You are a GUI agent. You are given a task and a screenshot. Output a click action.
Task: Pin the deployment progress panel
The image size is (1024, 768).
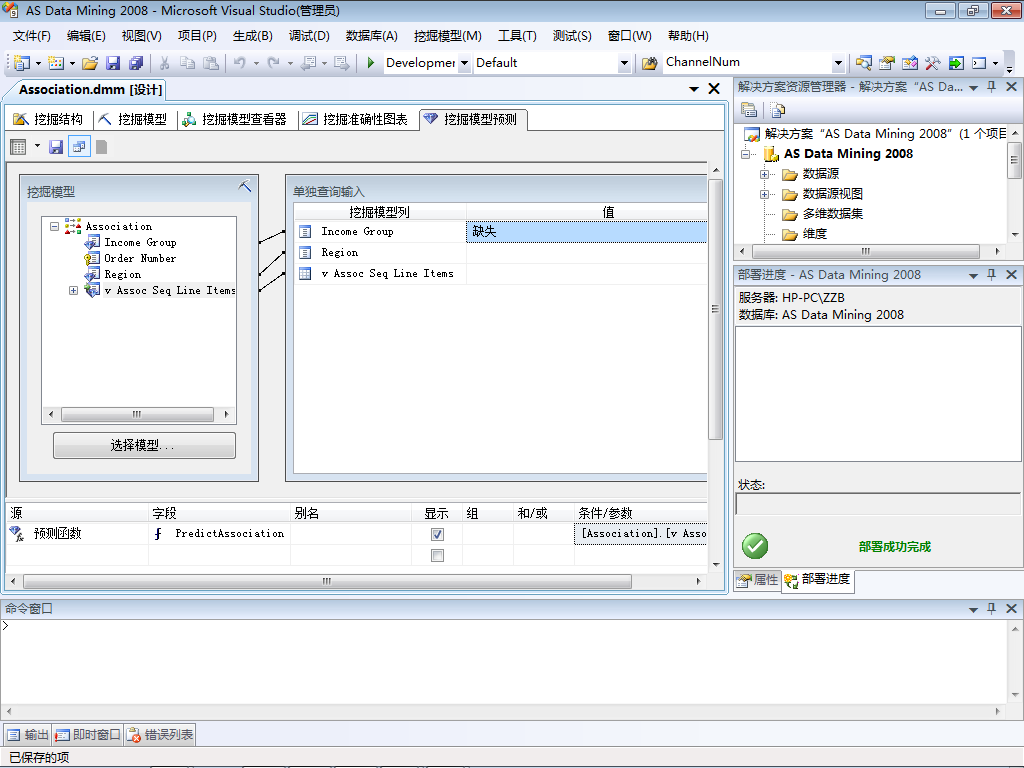click(991, 275)
